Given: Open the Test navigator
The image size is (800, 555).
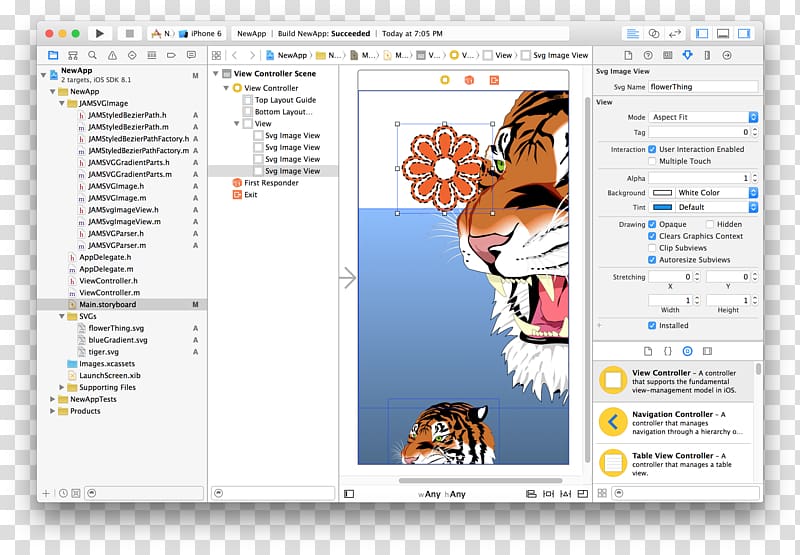Looking at the screenshot, I should [132, 55].
